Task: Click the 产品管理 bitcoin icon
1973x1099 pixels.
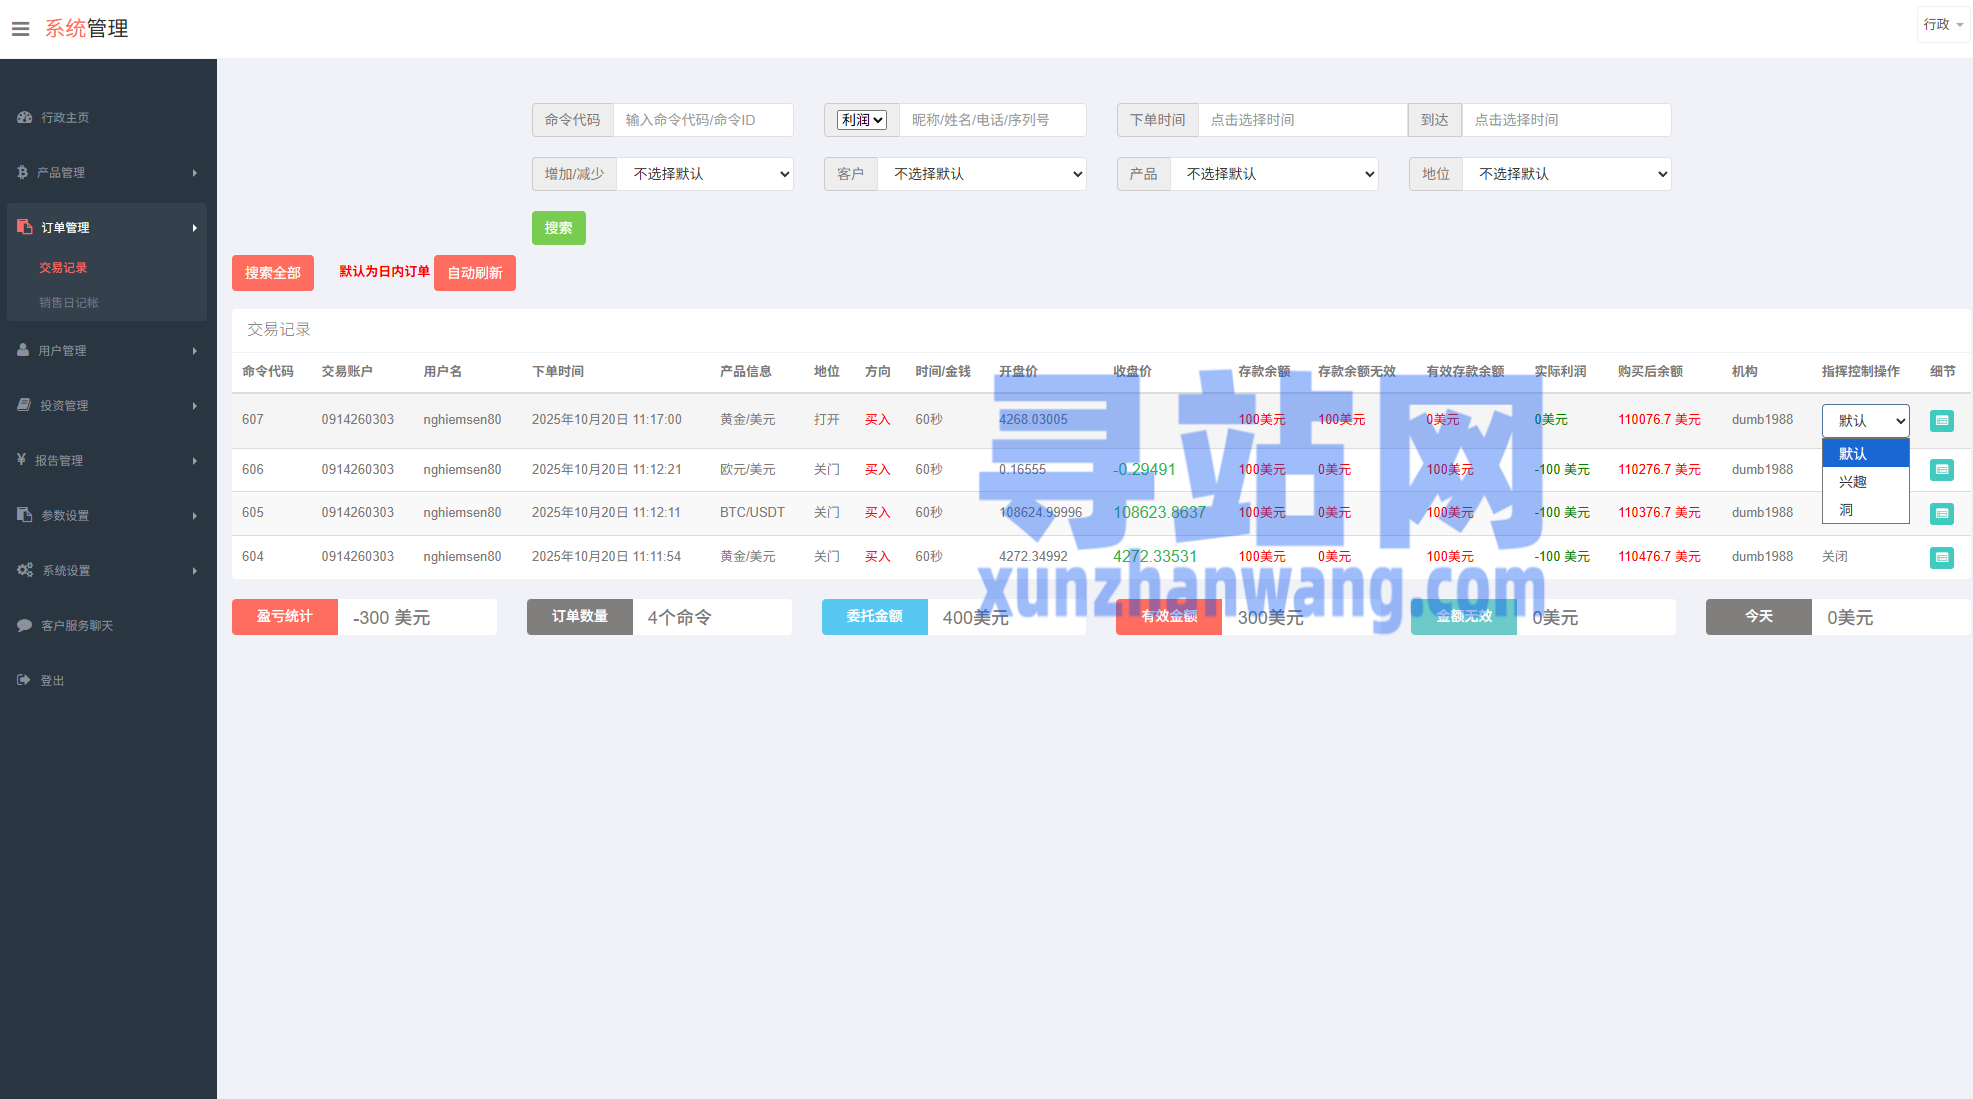Action: tap(22, 172)
